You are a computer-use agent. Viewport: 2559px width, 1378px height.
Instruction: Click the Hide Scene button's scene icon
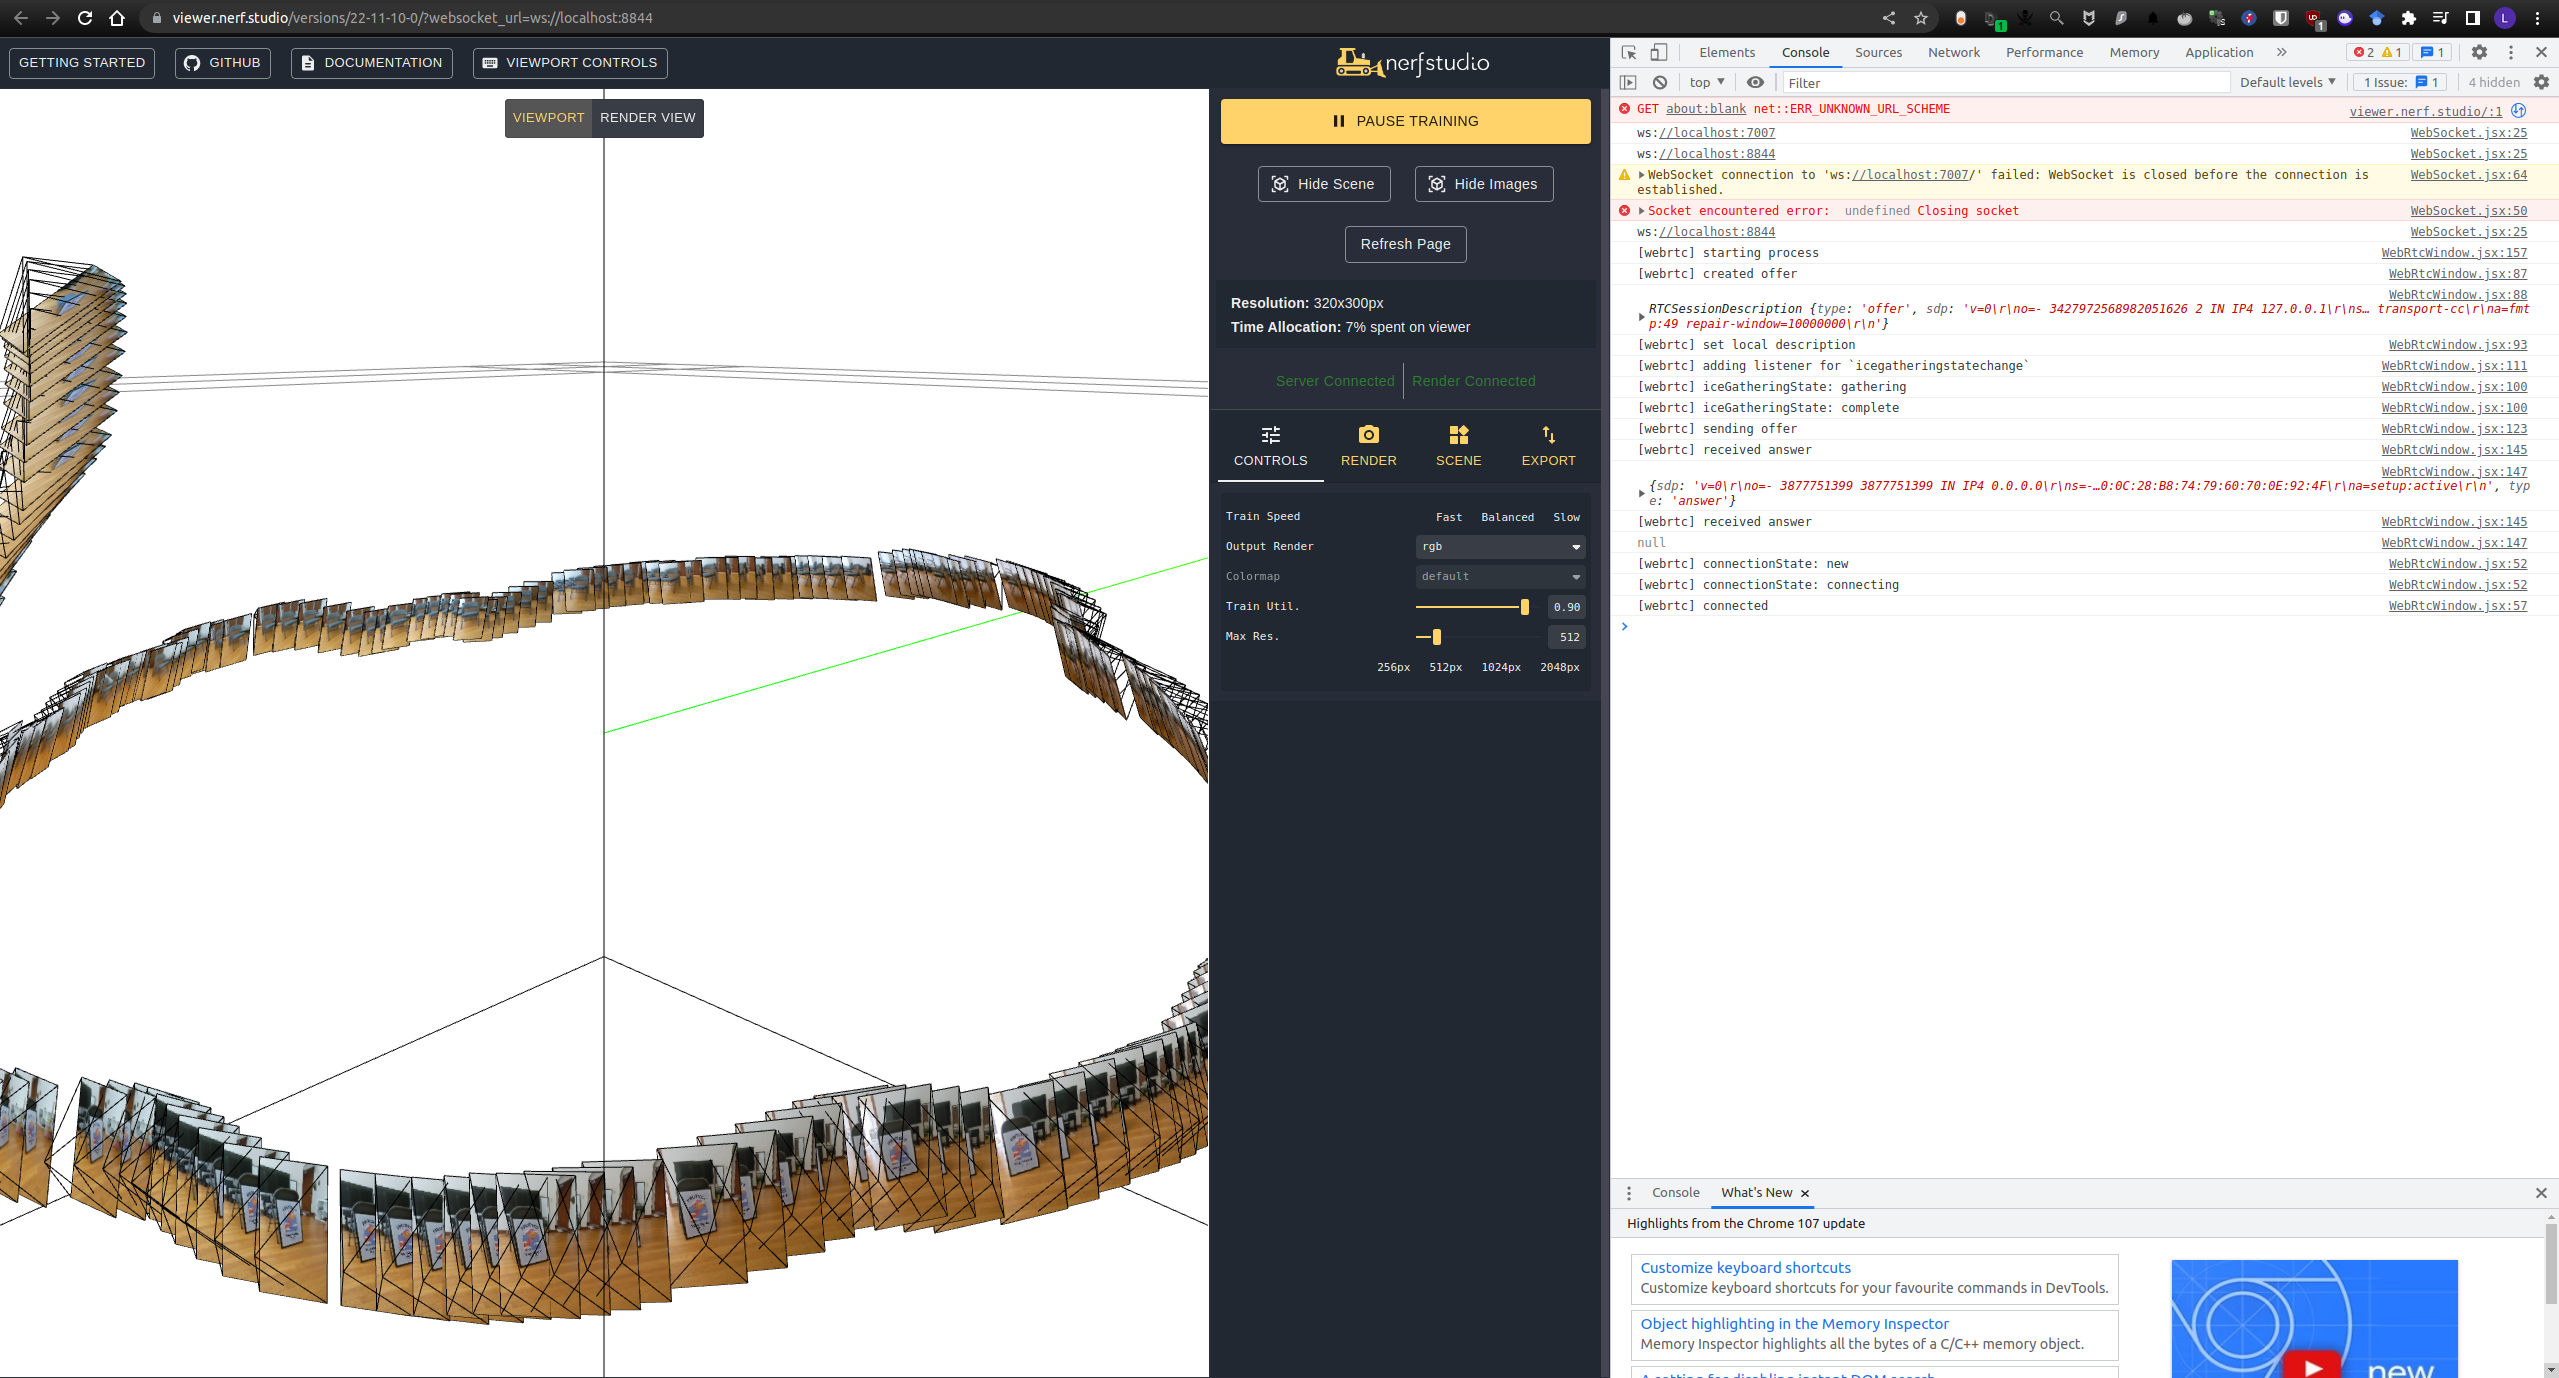tap(1279, 184)
